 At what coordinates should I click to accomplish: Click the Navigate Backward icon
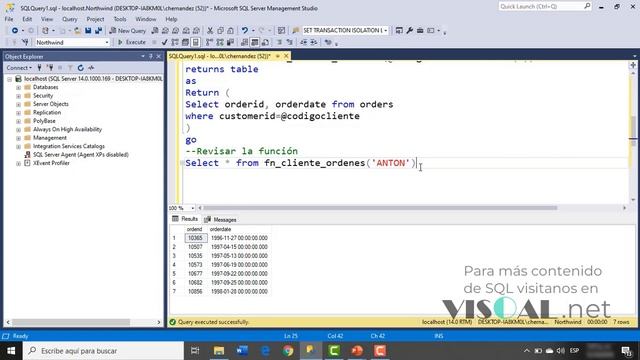15,31
